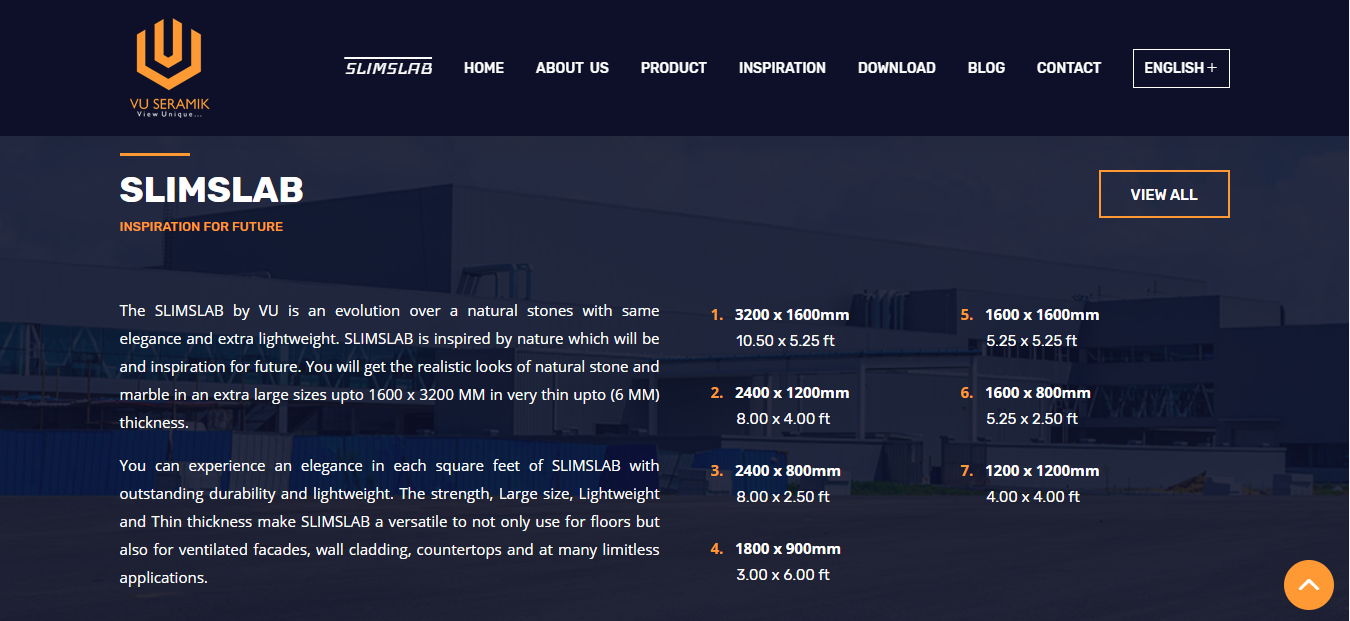Open the Product menu
Viewport: 1350px width, 621px height.
pos(674,68)
